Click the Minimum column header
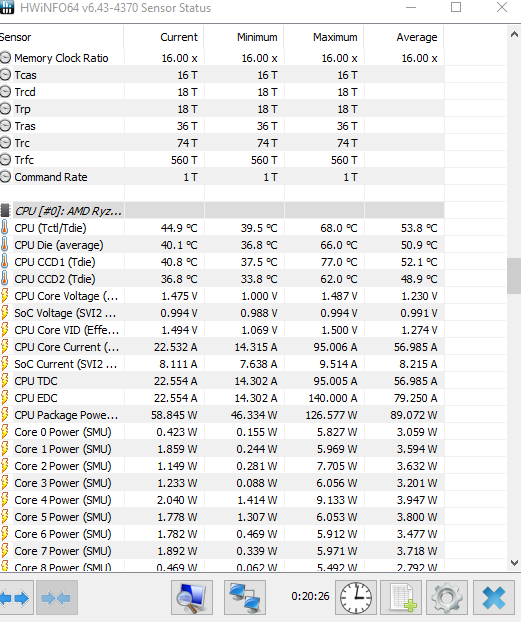The image size is (521, 622). click(x=244, y=37)
